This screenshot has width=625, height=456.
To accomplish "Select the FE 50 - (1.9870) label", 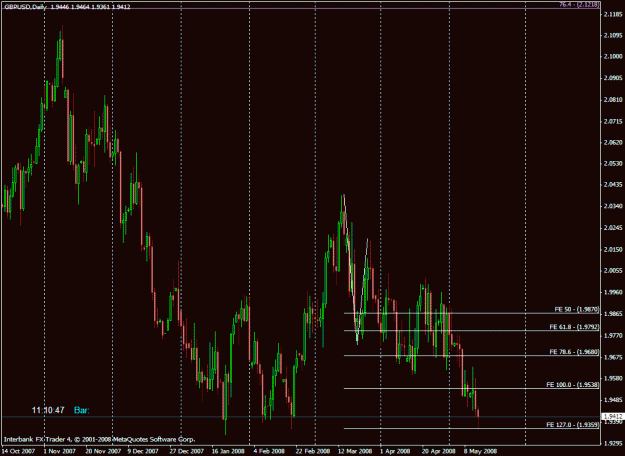I will tap(576, 309).
